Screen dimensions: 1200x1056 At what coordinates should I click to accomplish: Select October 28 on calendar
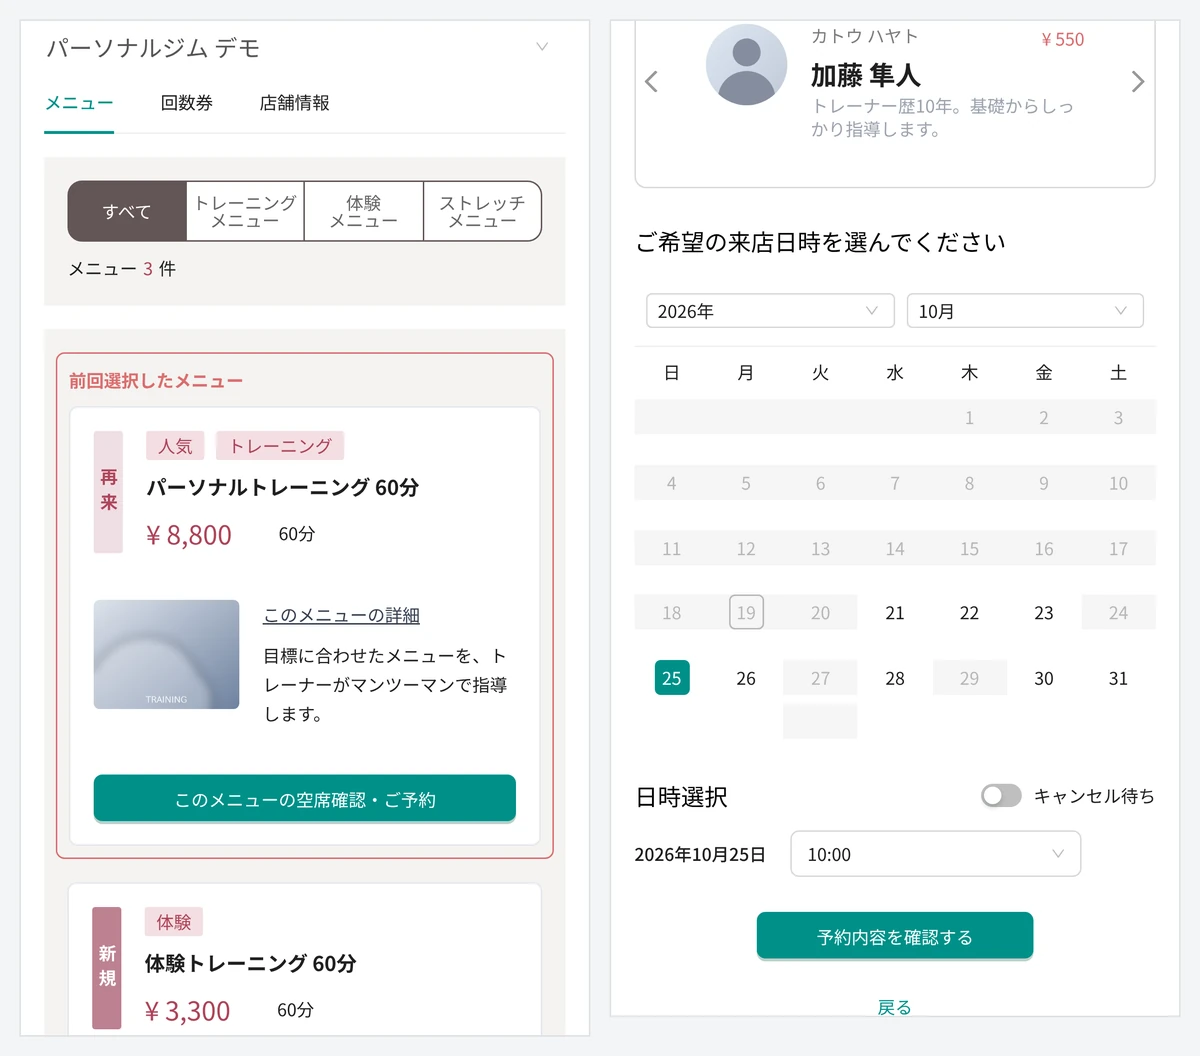click(x=895, y=678)
